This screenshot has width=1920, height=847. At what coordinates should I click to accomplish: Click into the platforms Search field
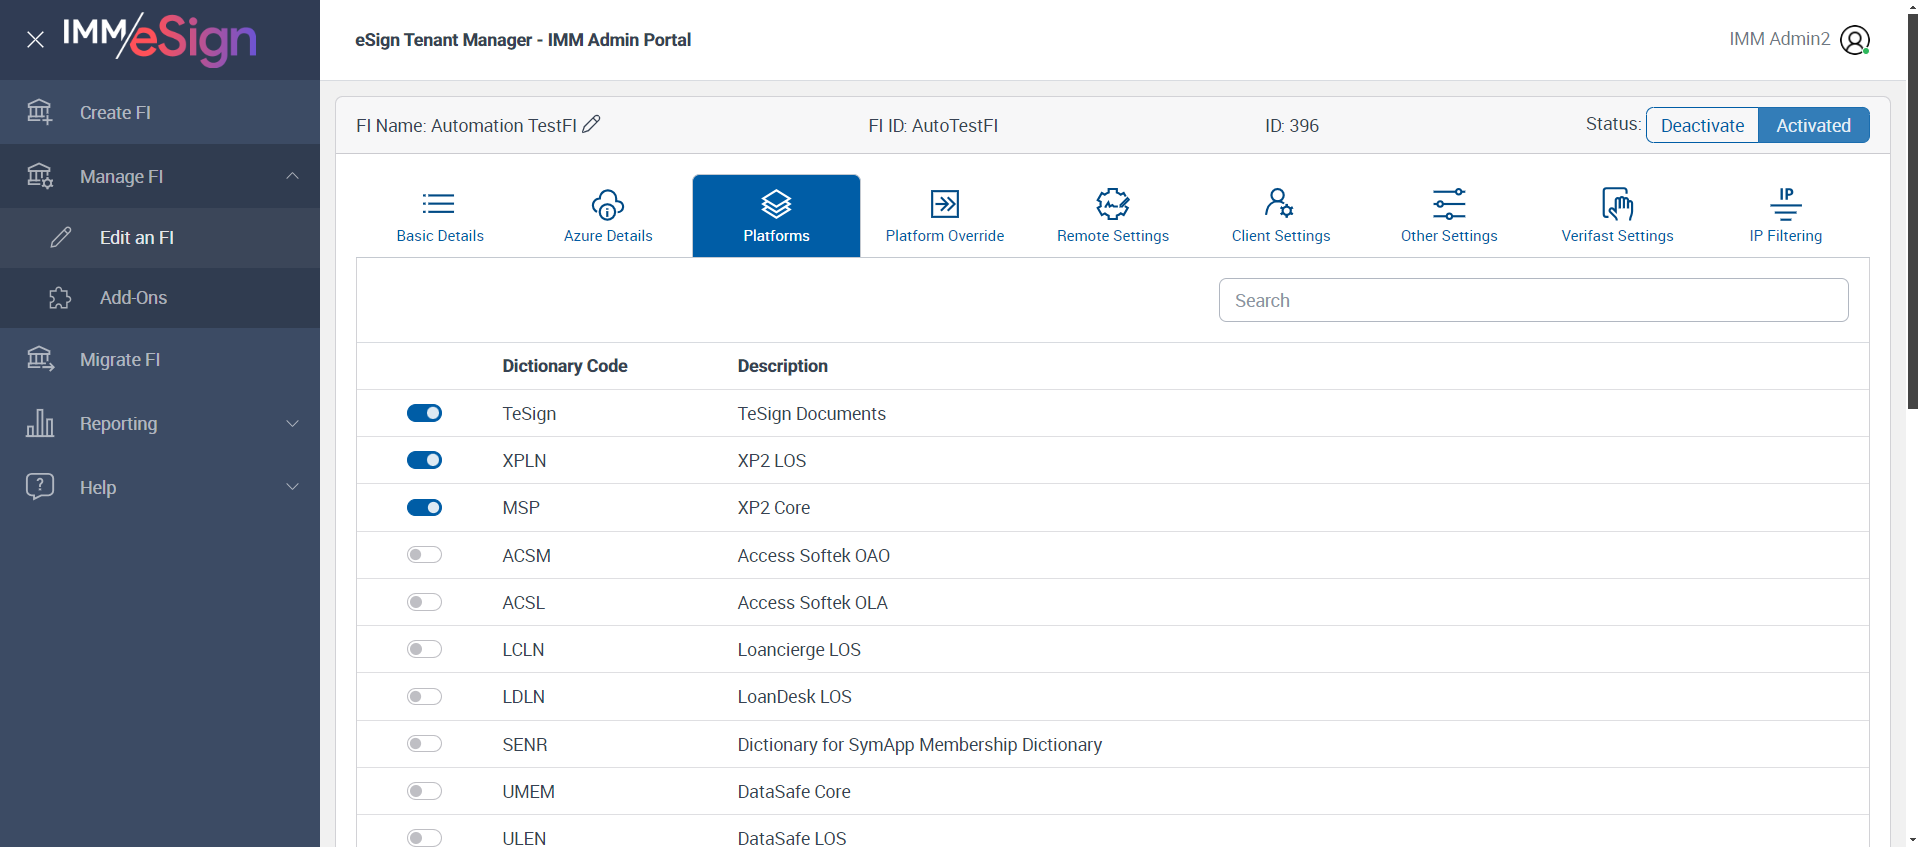click(x=1533, y=300)
